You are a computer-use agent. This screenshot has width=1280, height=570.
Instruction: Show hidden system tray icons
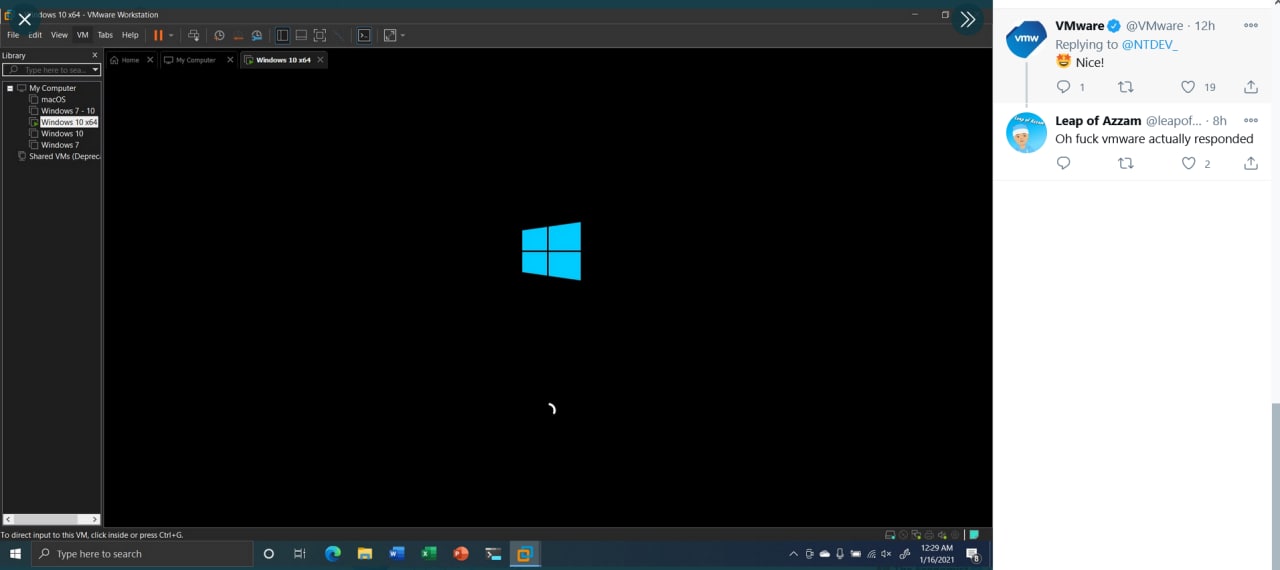[x=794, y=554]
